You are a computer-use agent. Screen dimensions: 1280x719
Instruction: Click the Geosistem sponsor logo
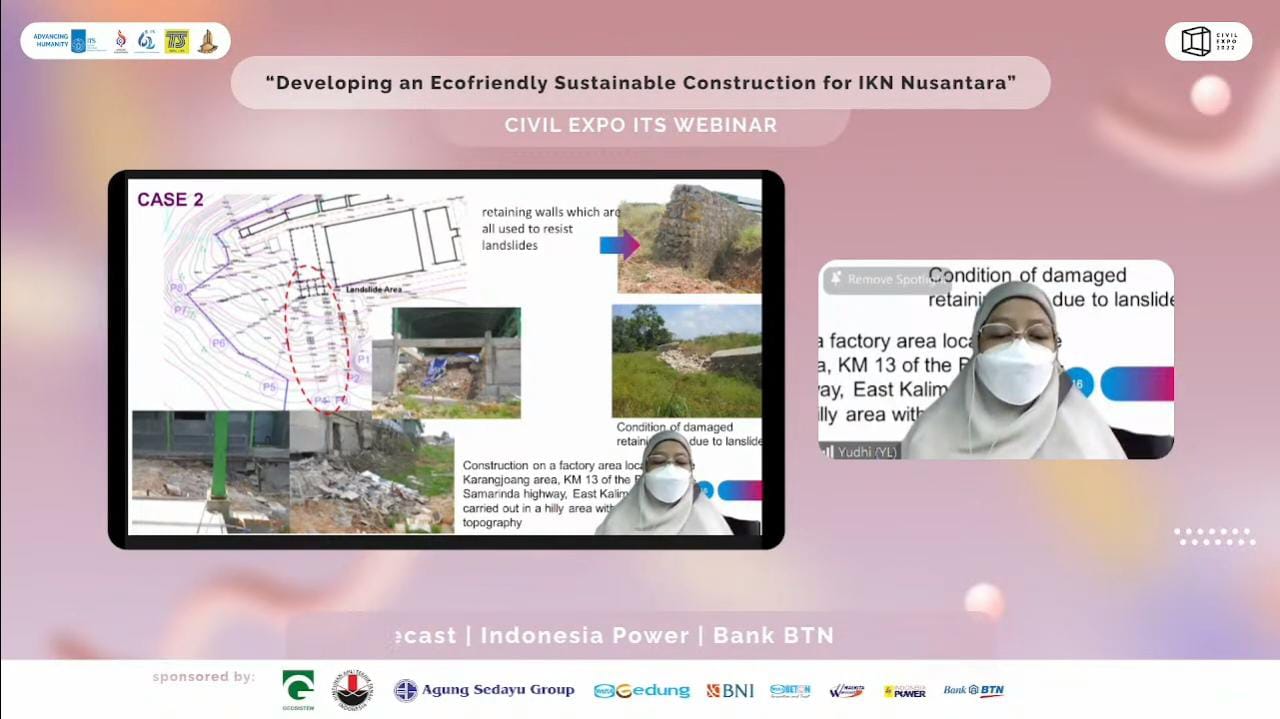click(298, 689)
